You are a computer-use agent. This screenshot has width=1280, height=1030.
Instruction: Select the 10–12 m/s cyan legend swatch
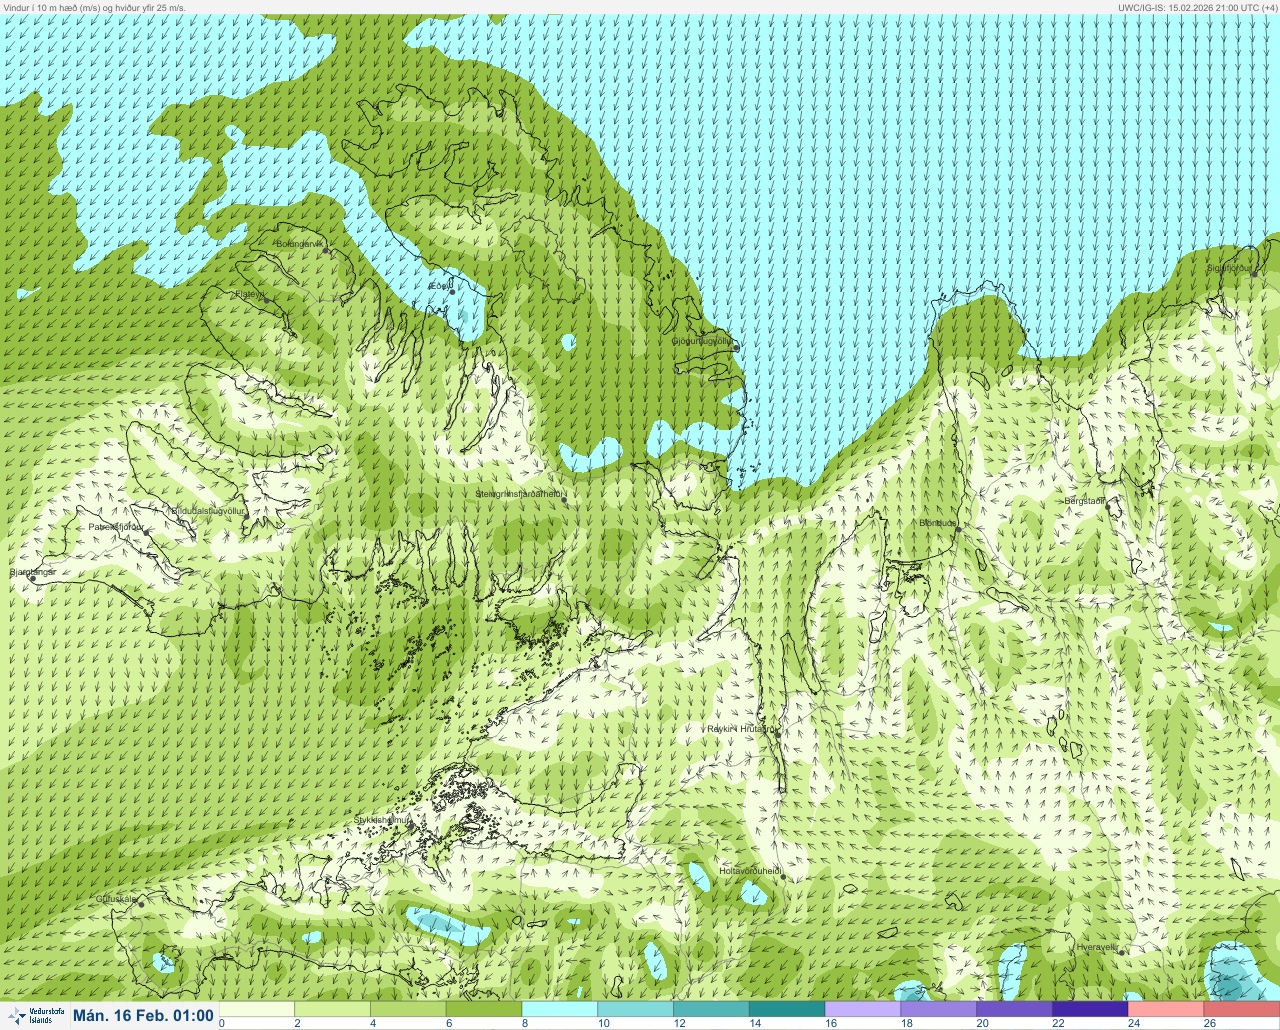click(x=637, y=1009)
